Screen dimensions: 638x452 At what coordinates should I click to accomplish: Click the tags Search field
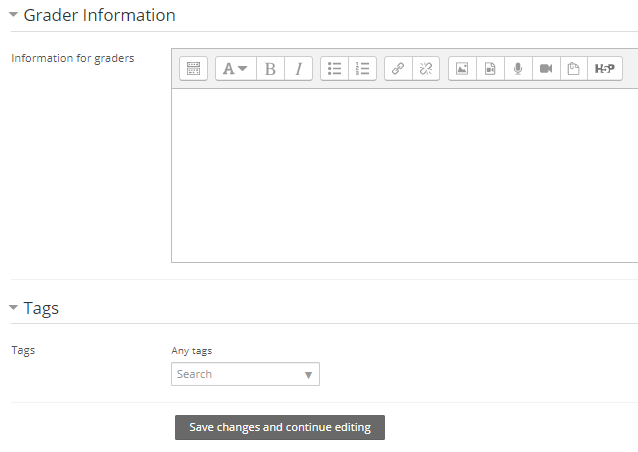coord(245,374)
